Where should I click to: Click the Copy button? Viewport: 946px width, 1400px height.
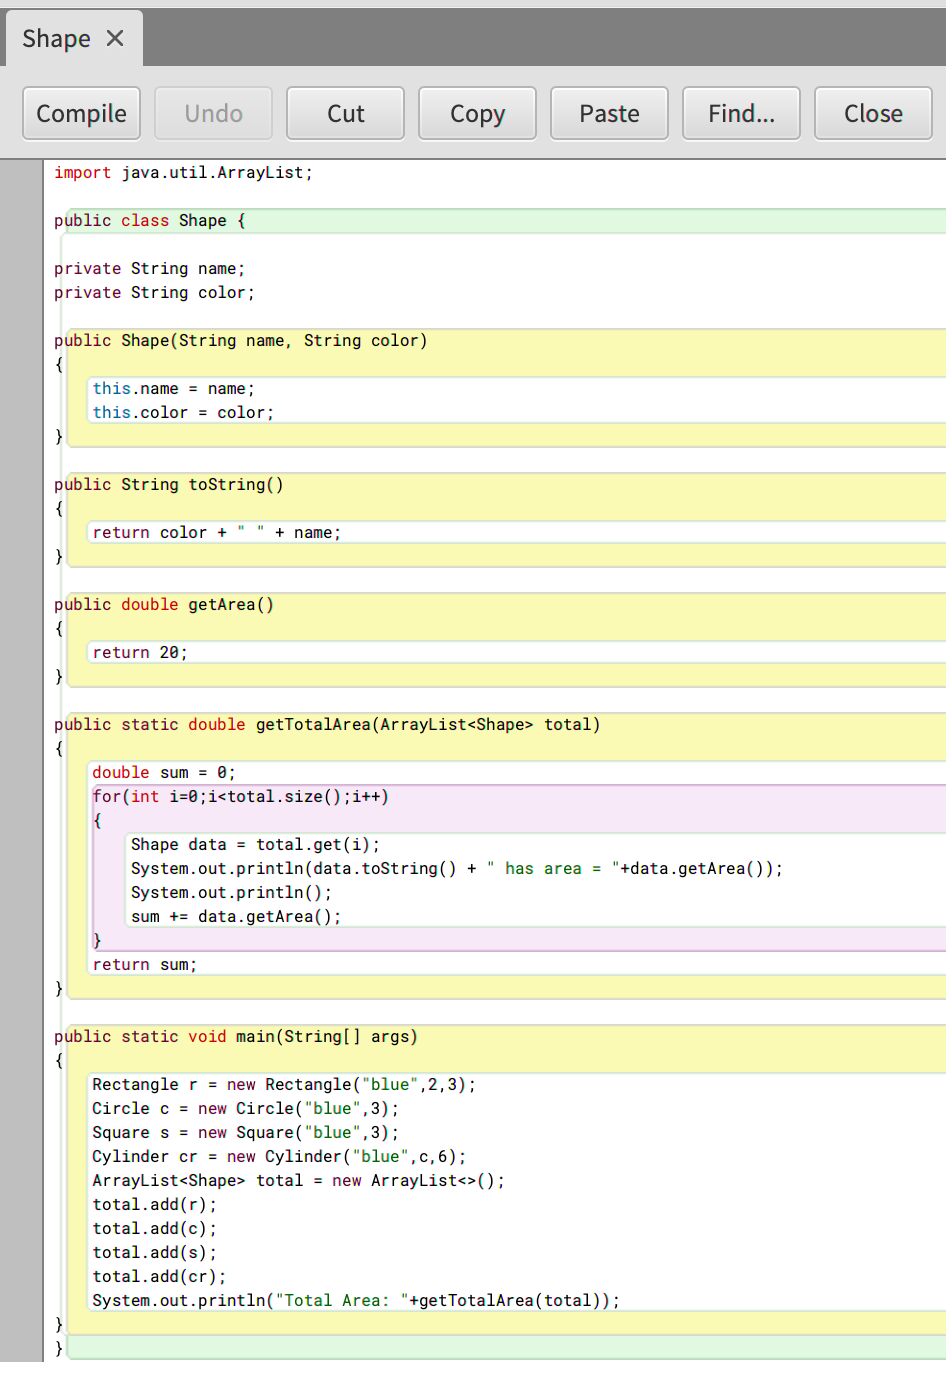tap(477, 113)
